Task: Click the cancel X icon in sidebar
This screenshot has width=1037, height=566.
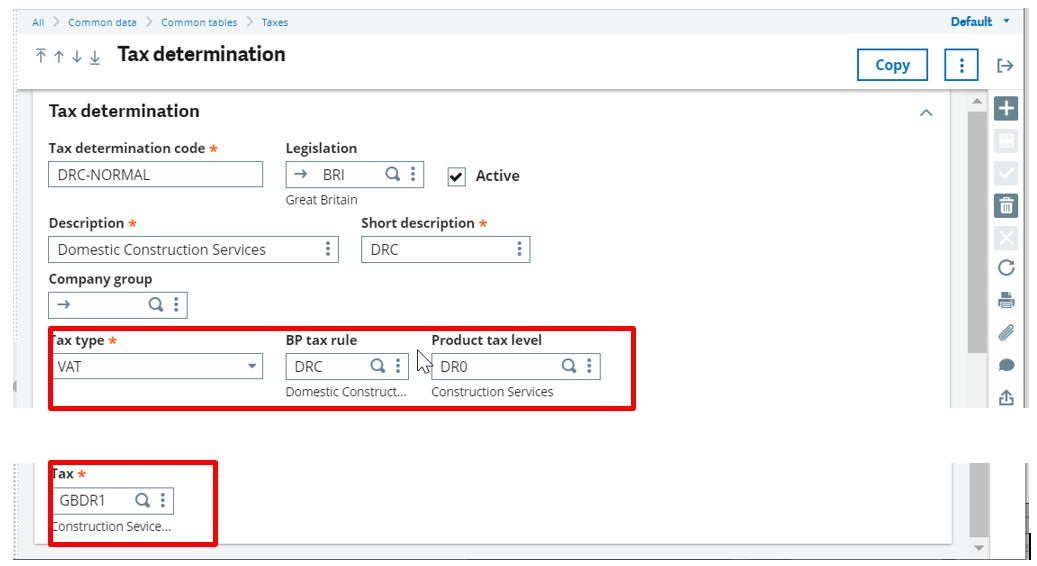Action: click(x=1006, y=237)
